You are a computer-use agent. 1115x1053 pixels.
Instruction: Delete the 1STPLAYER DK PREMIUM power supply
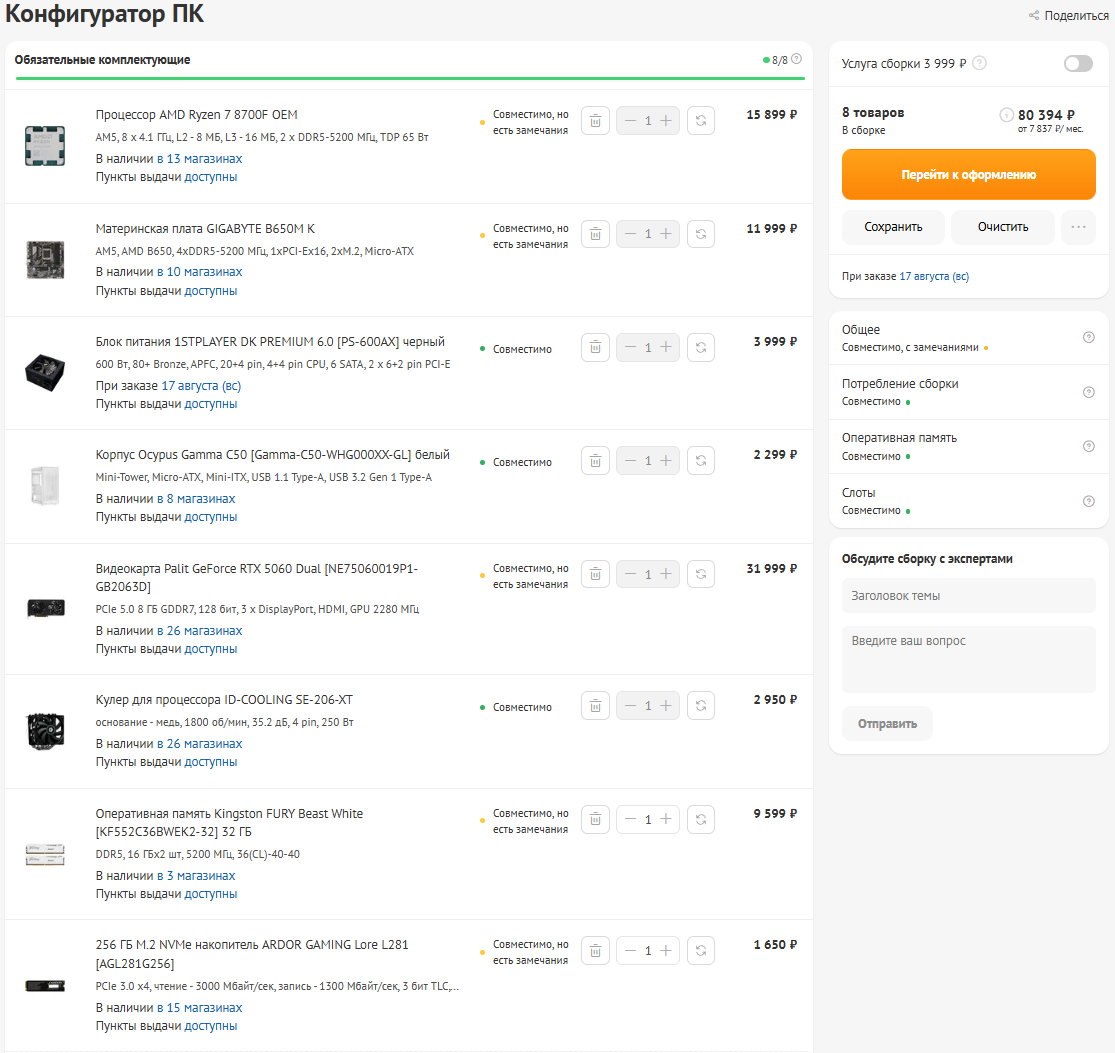[595, 348]
